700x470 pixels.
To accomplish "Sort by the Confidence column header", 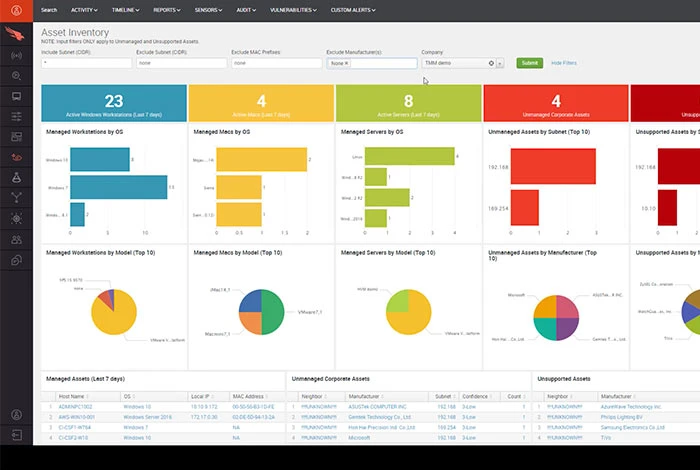I will (x=477, y=396).
